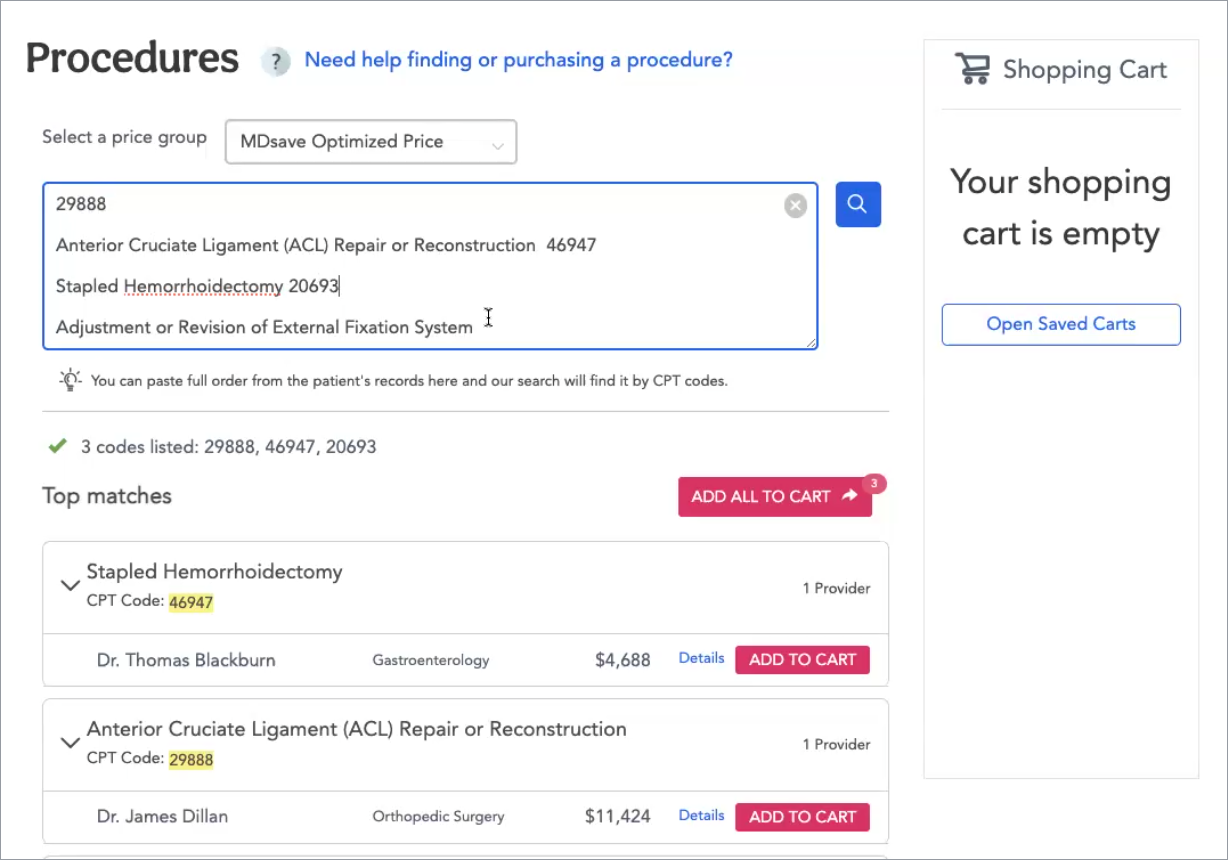Add Dr. Thomas Blackburn procedure to cart
Viewport: 1228px width, 860px height.
pos(802,660)
